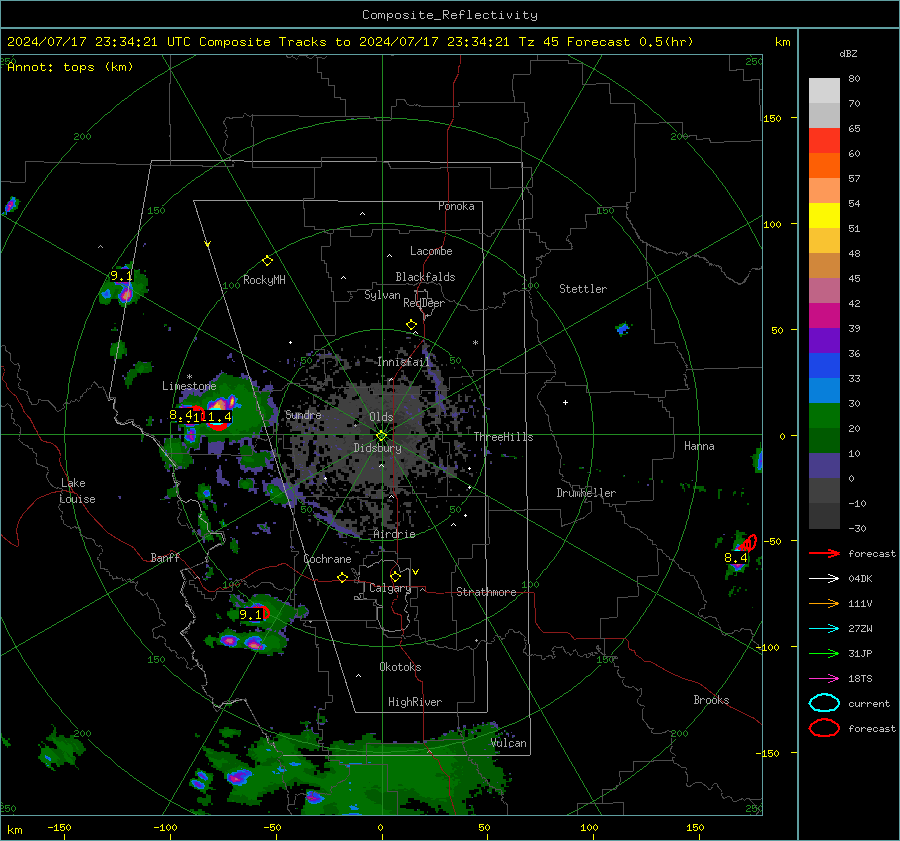900x841 pixels.
Task: Click the Cochrane city label
Action: [x=327, y=559]
